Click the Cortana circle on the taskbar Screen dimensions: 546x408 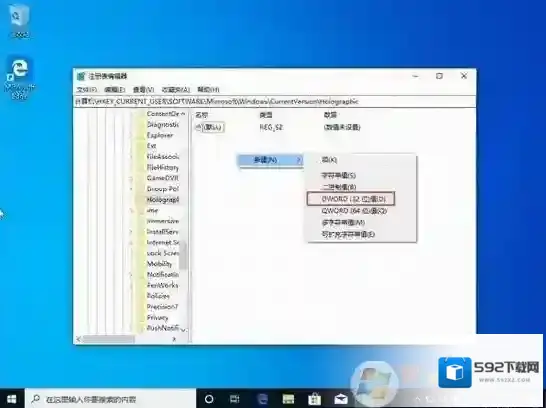pos(209,399)
